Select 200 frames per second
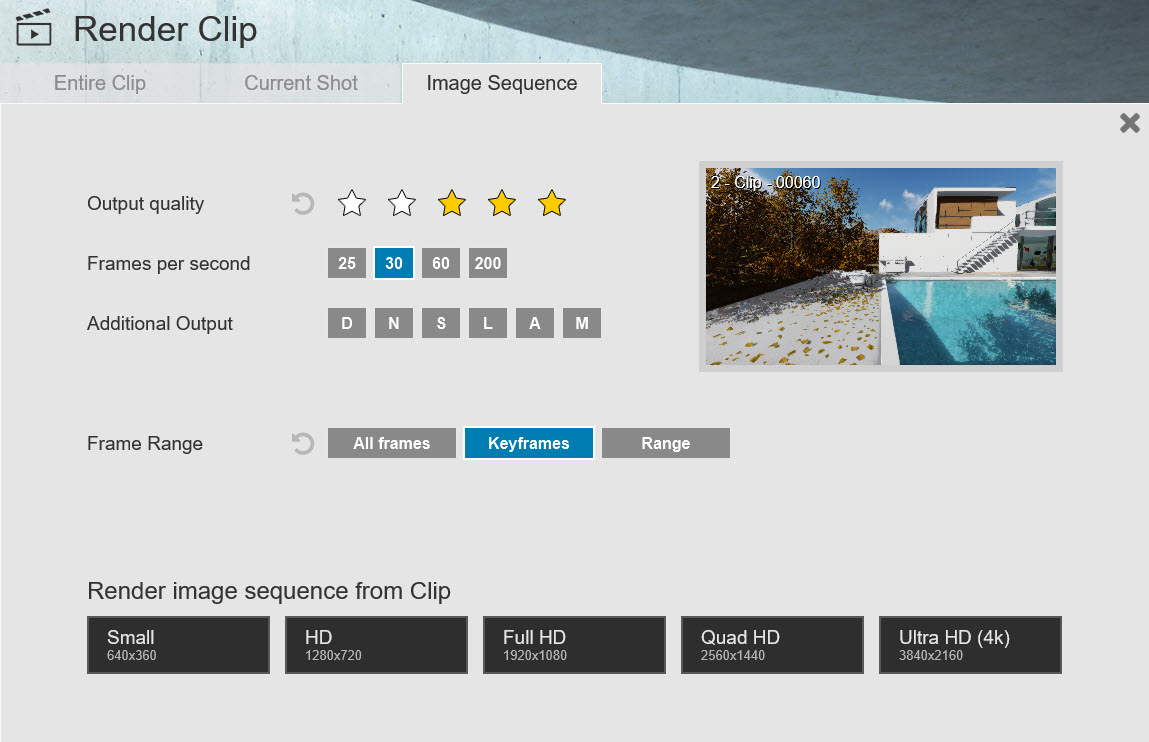 coord(487,263)
